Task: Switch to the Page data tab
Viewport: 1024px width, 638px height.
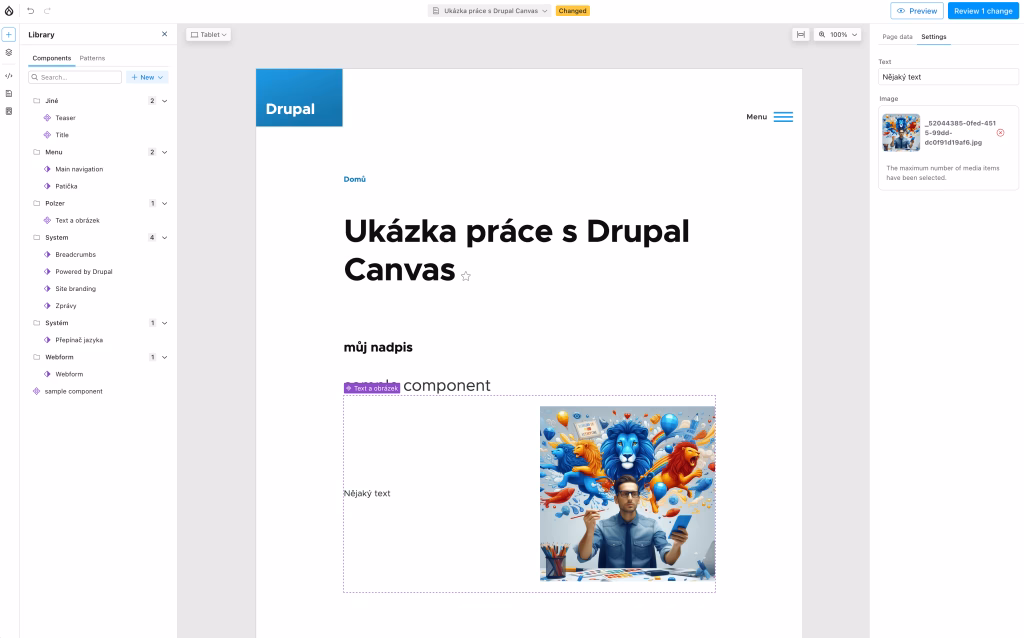Action: (898, 37)
